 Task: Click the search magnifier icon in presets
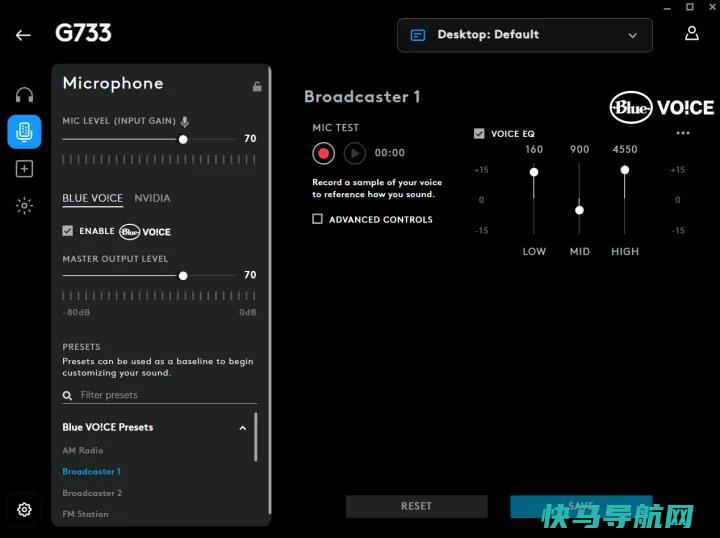point(67,395)
